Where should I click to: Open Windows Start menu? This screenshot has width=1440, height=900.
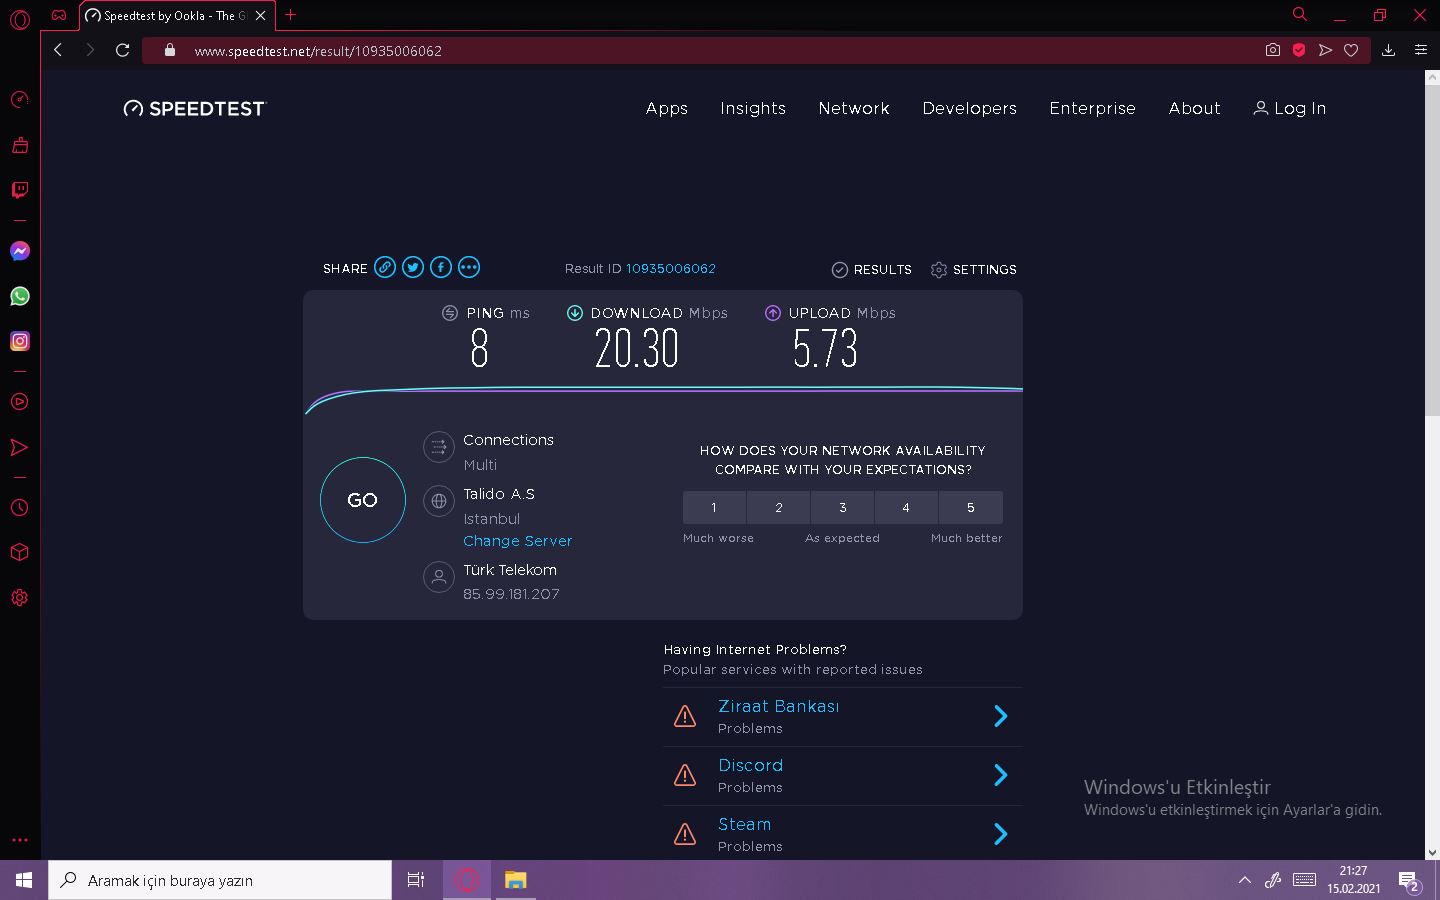24,880
